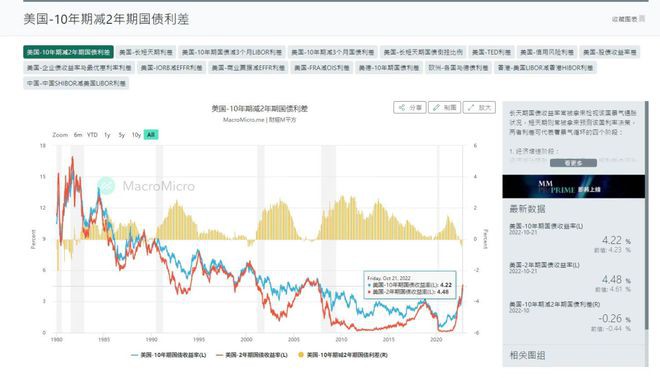Open the 美国-长短天期利差 tab
This screenshot has height=378, width=660.
pos(146,52)
